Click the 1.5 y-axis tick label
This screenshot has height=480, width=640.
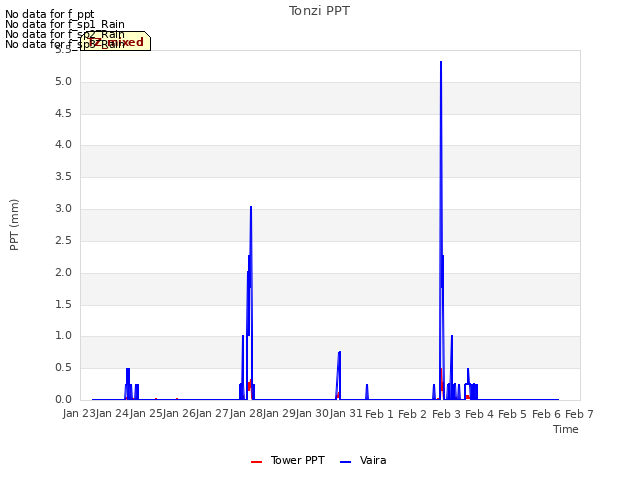63,304
